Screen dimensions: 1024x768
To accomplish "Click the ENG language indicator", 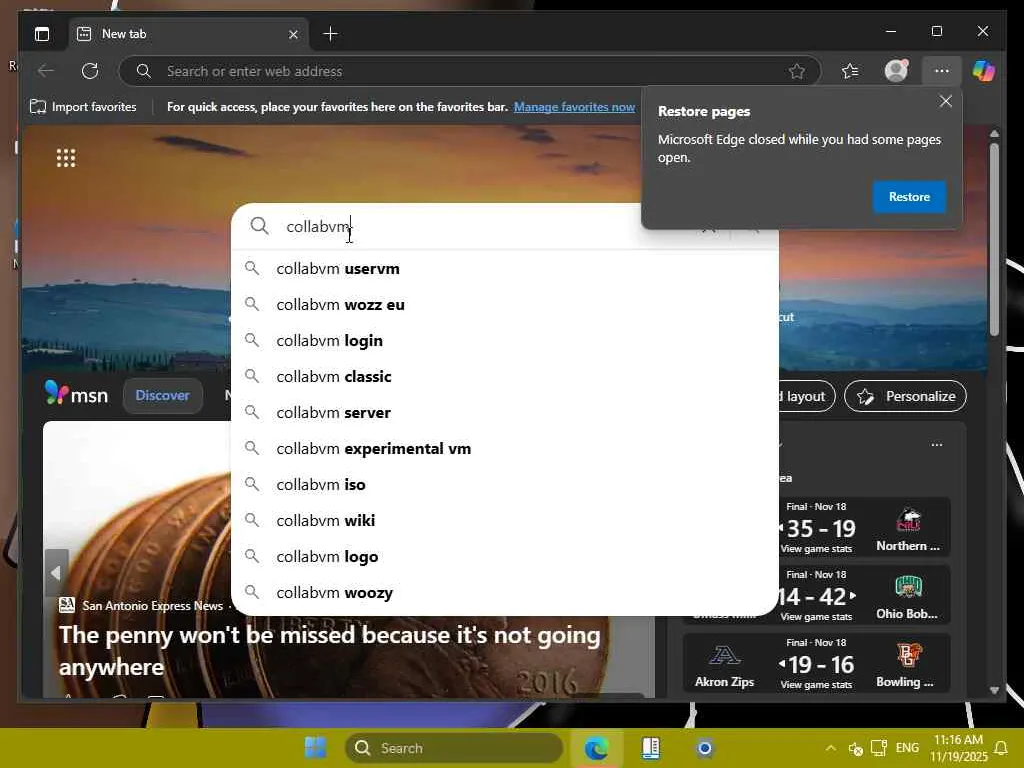I will click(x=907, y=748).
